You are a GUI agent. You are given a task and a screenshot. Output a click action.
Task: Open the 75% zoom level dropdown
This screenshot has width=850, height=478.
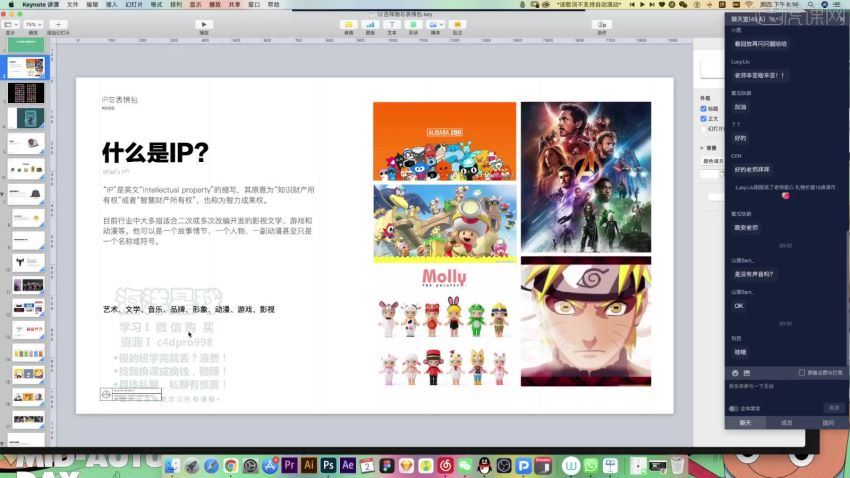tap(33, 24)
